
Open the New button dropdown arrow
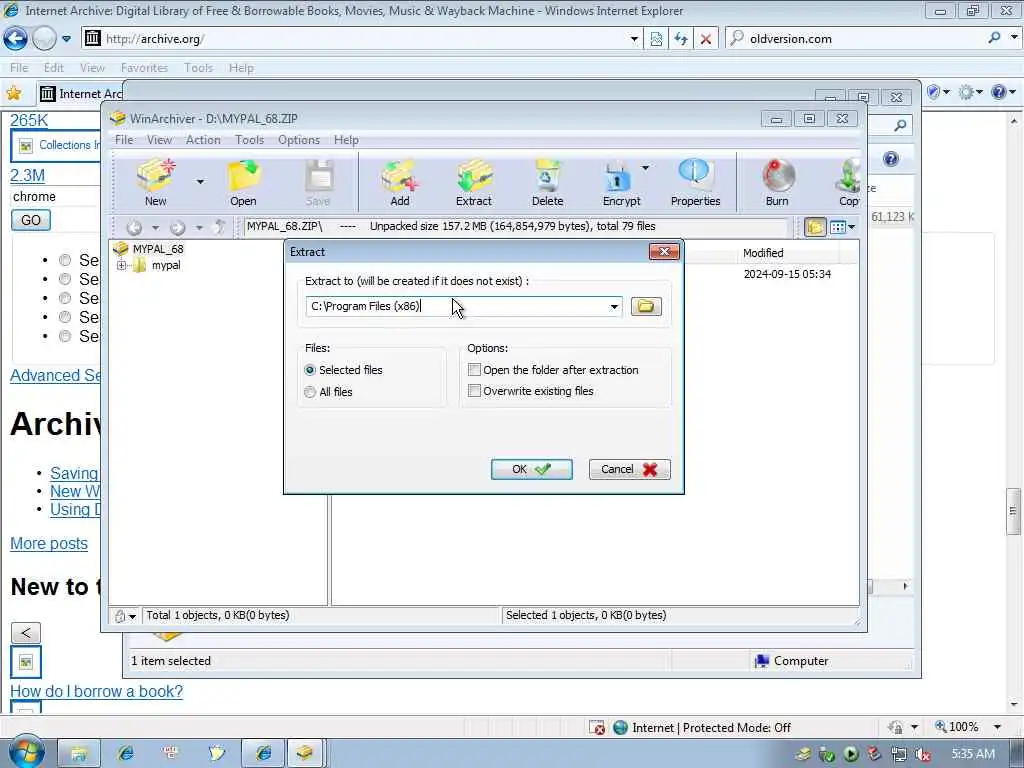[x=200, y=182]
